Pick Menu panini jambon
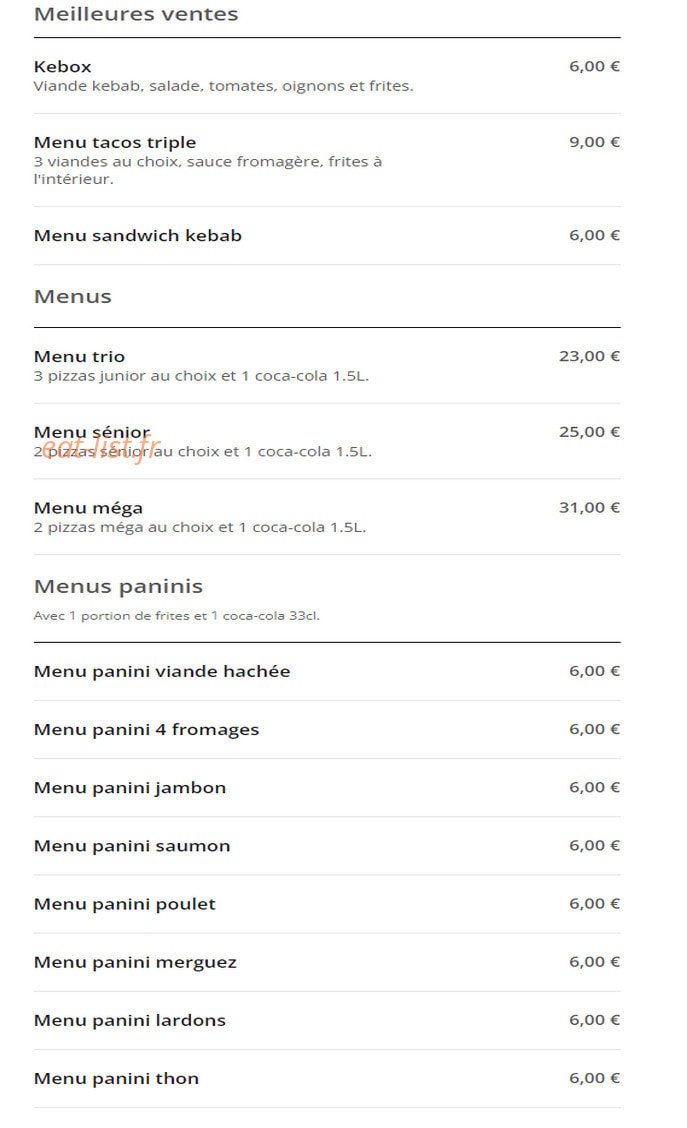This screenshot has height=1128, width=687. pos(327,788)
